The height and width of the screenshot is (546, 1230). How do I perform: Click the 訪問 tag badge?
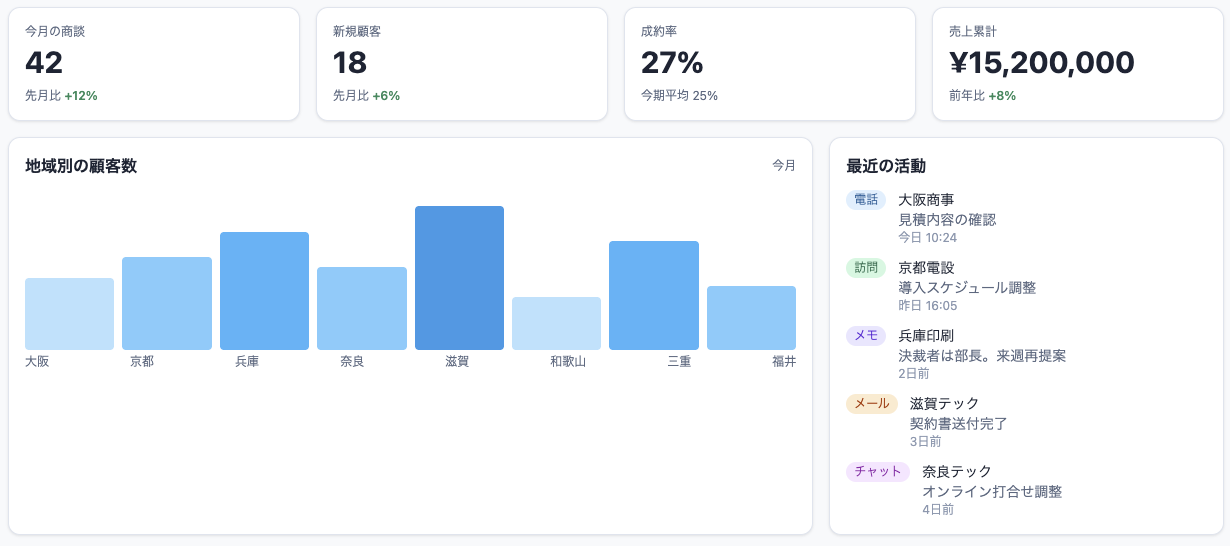[866, 268]
